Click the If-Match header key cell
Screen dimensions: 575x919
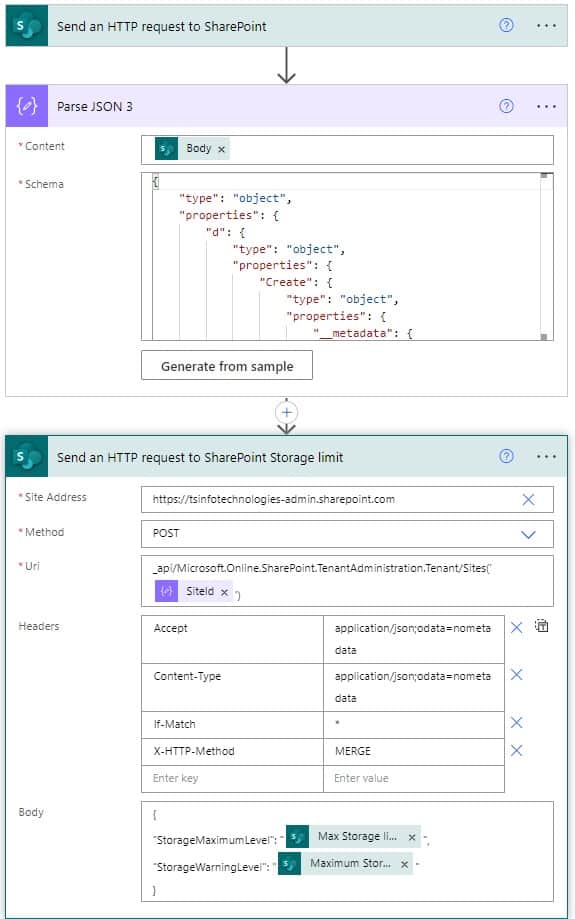tap(232, 724)
